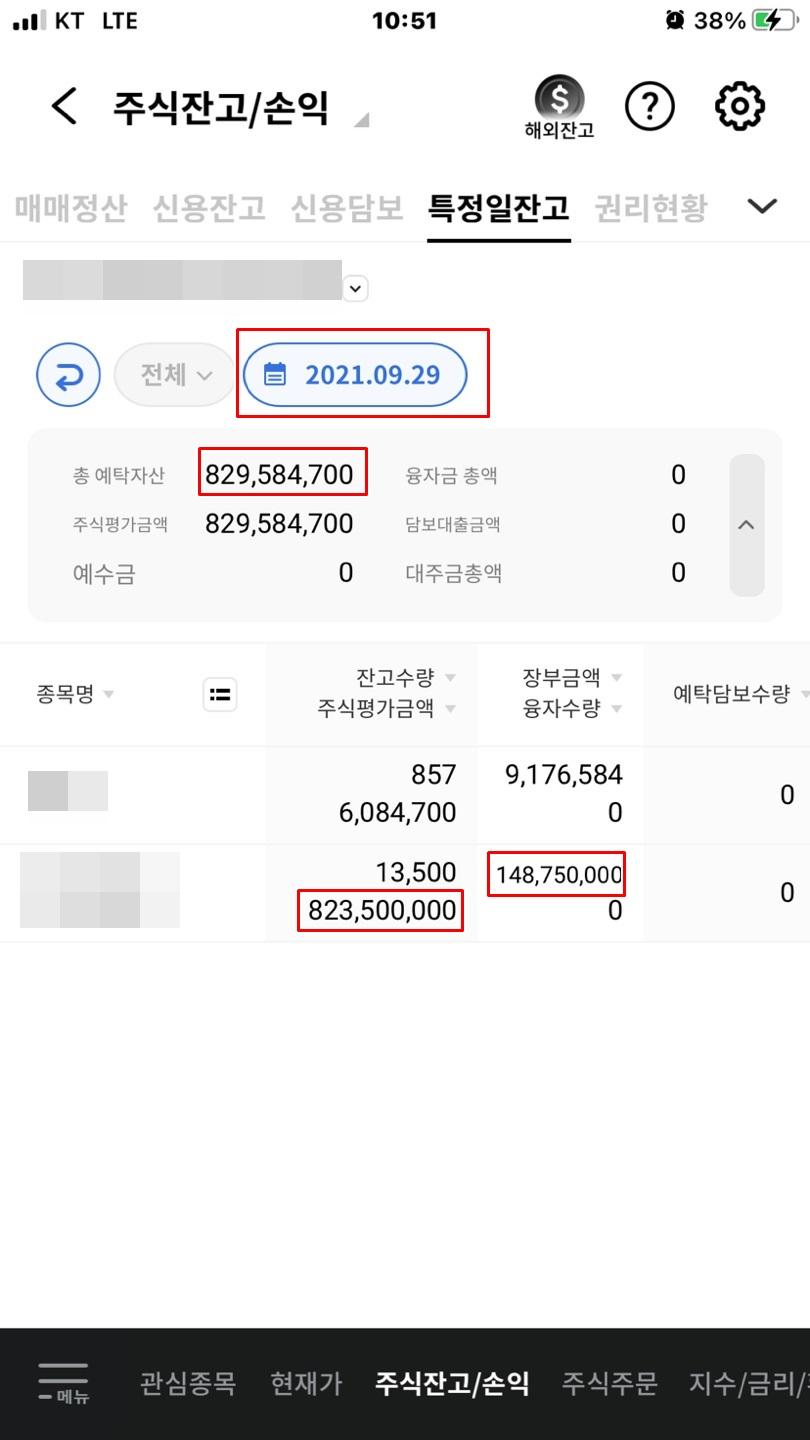Open the 메뉴 hamburger icon
This screenshot has width=810, height=1440.
click(62, 1383)
